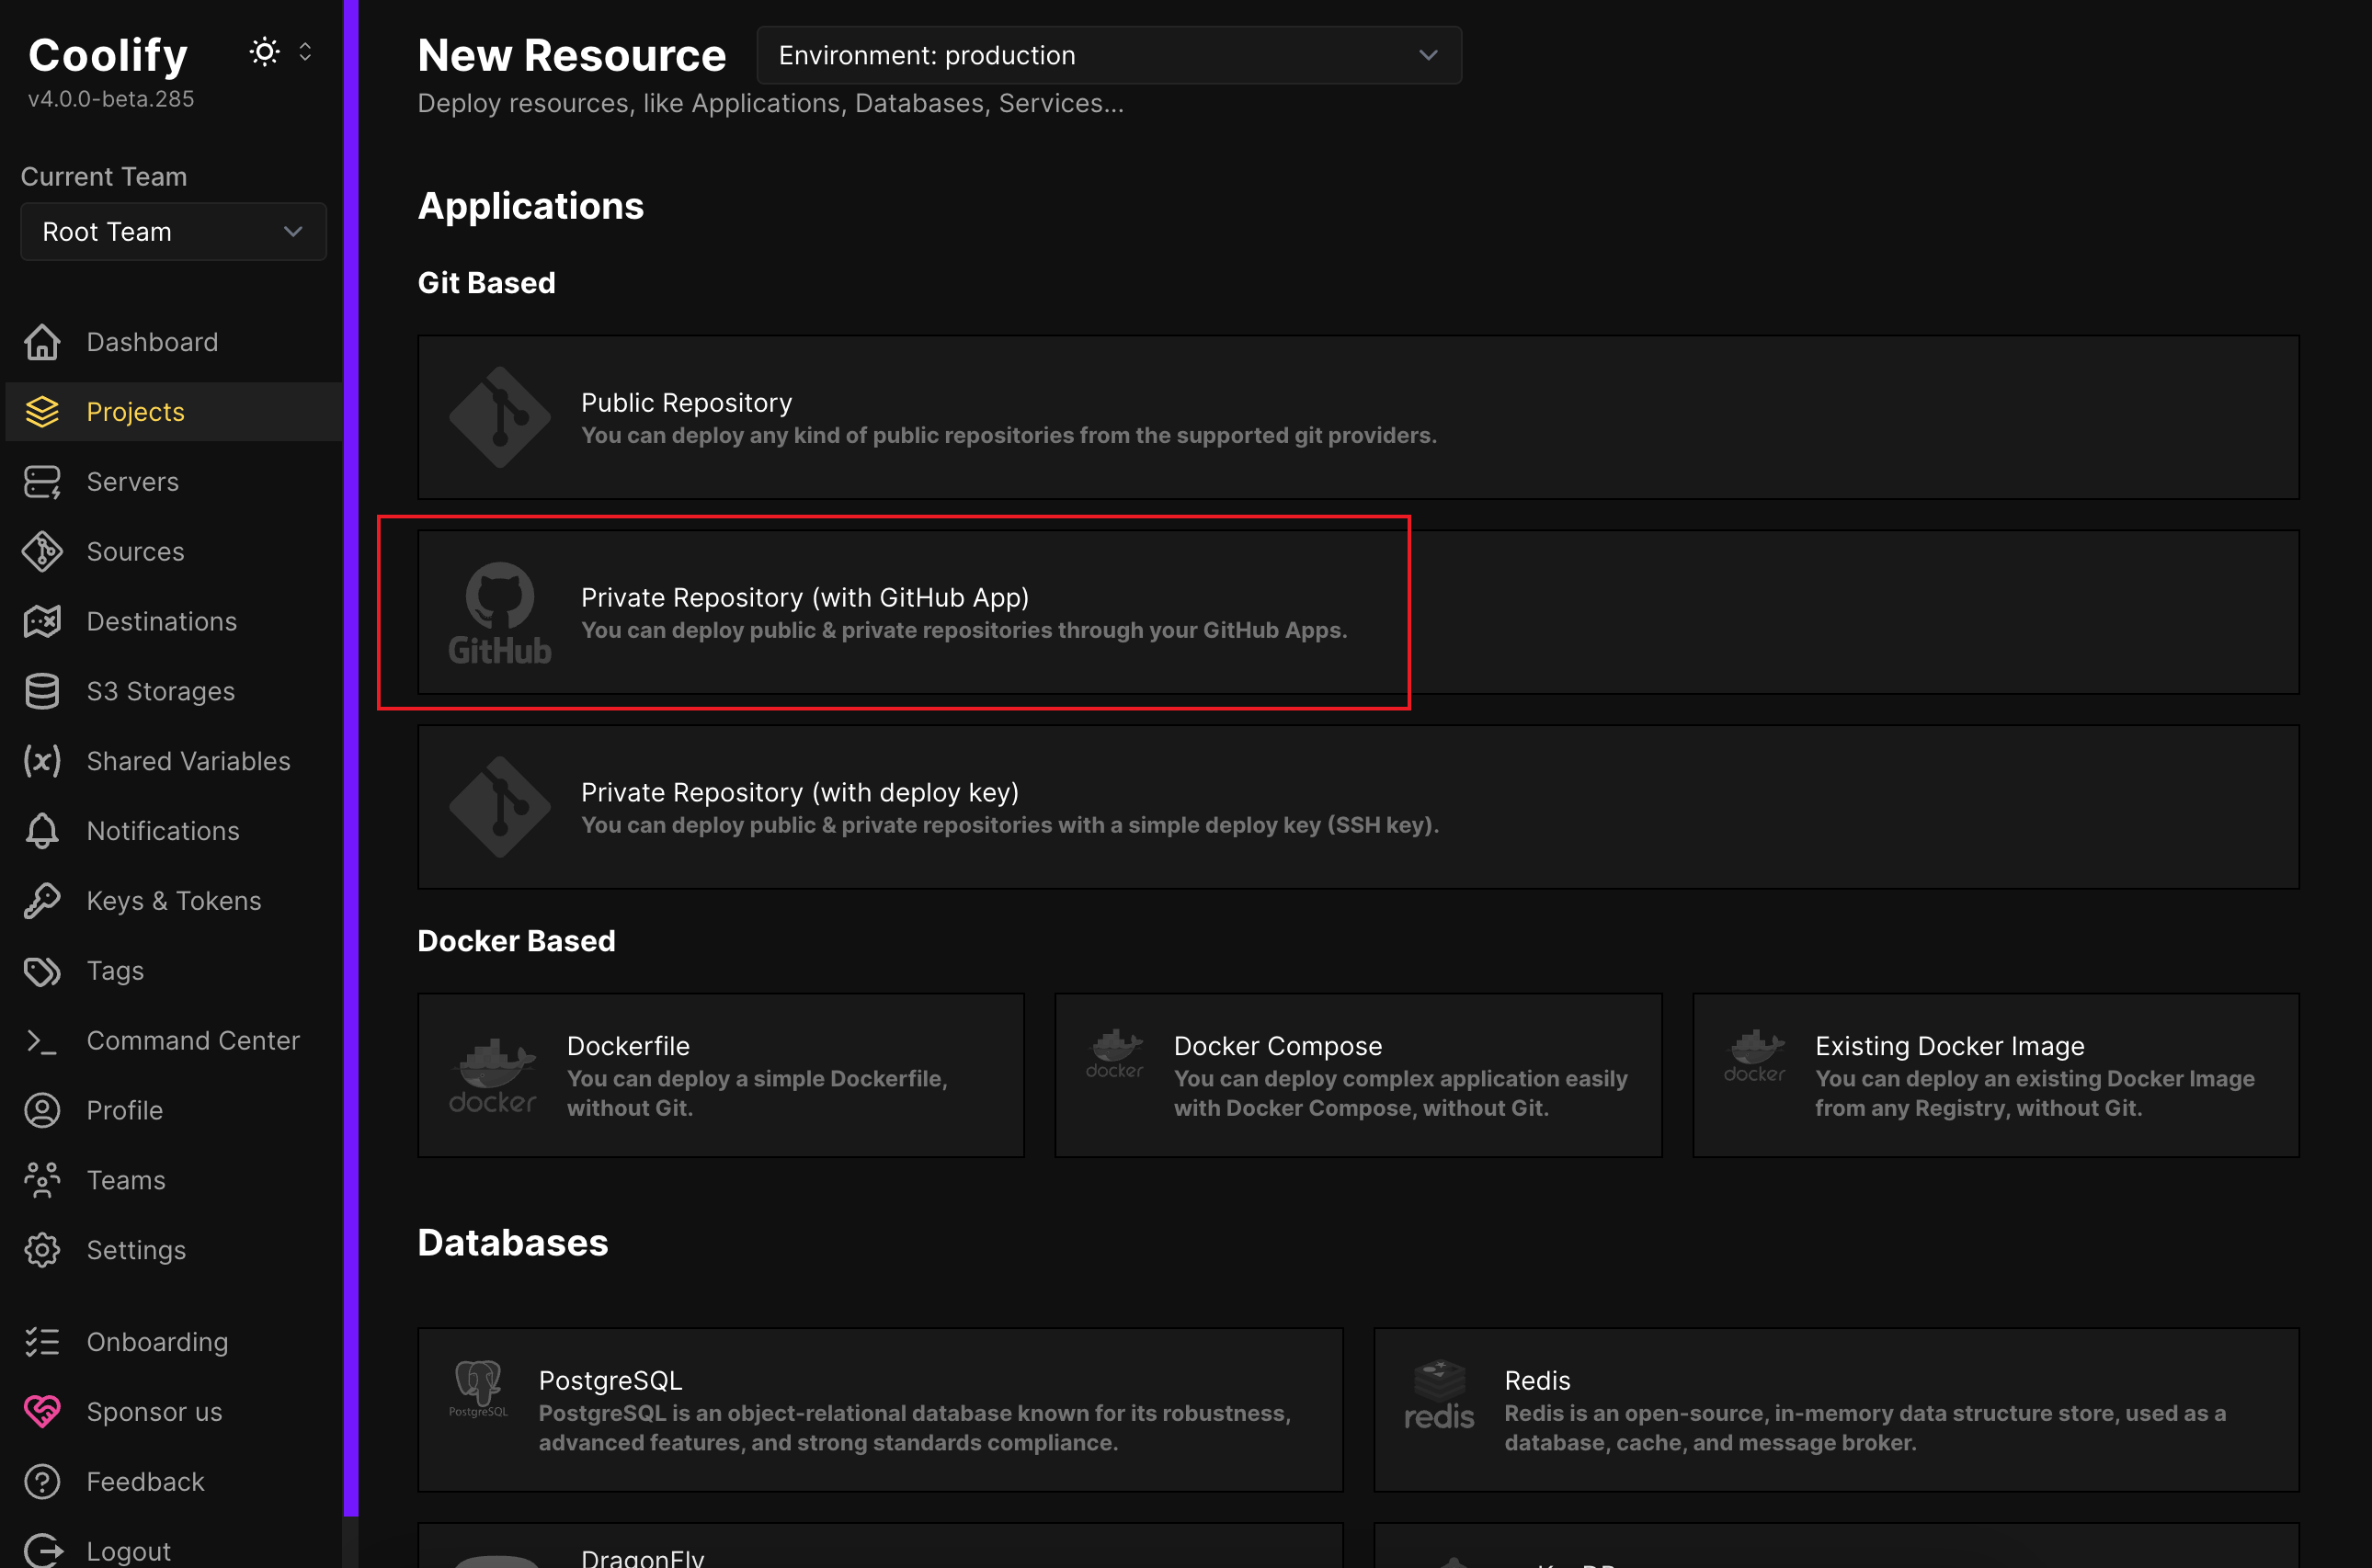Click the Sources git icon
The width and height of the screenshot is (2372, 1568).
tap(42, 552)
